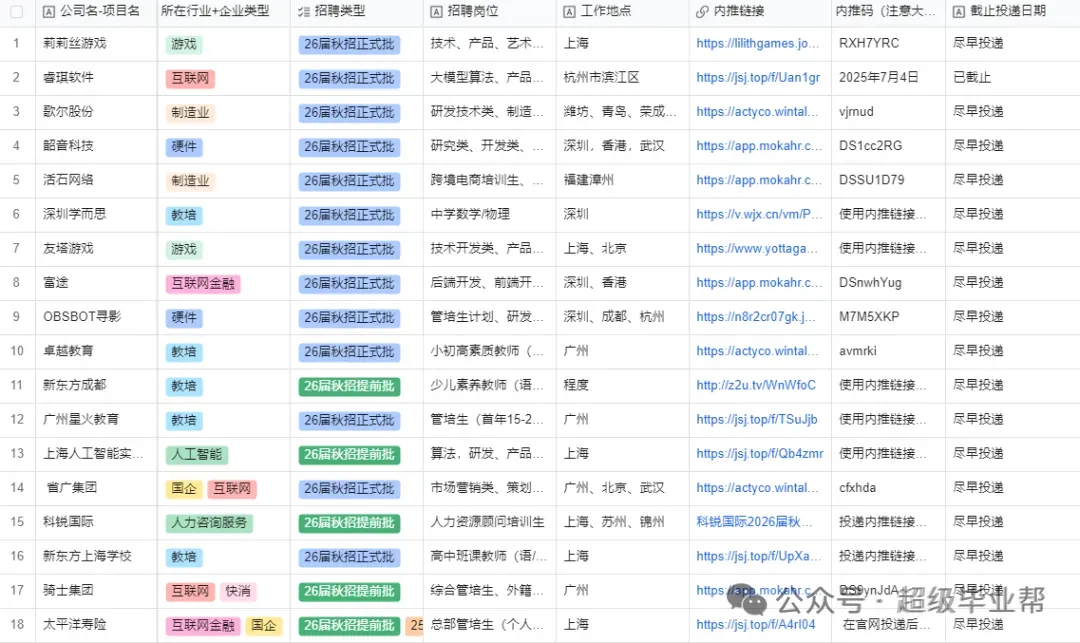1080x643 pixels.
Task: Select the 杭州市滨江区 location cell
Action: 623,78
